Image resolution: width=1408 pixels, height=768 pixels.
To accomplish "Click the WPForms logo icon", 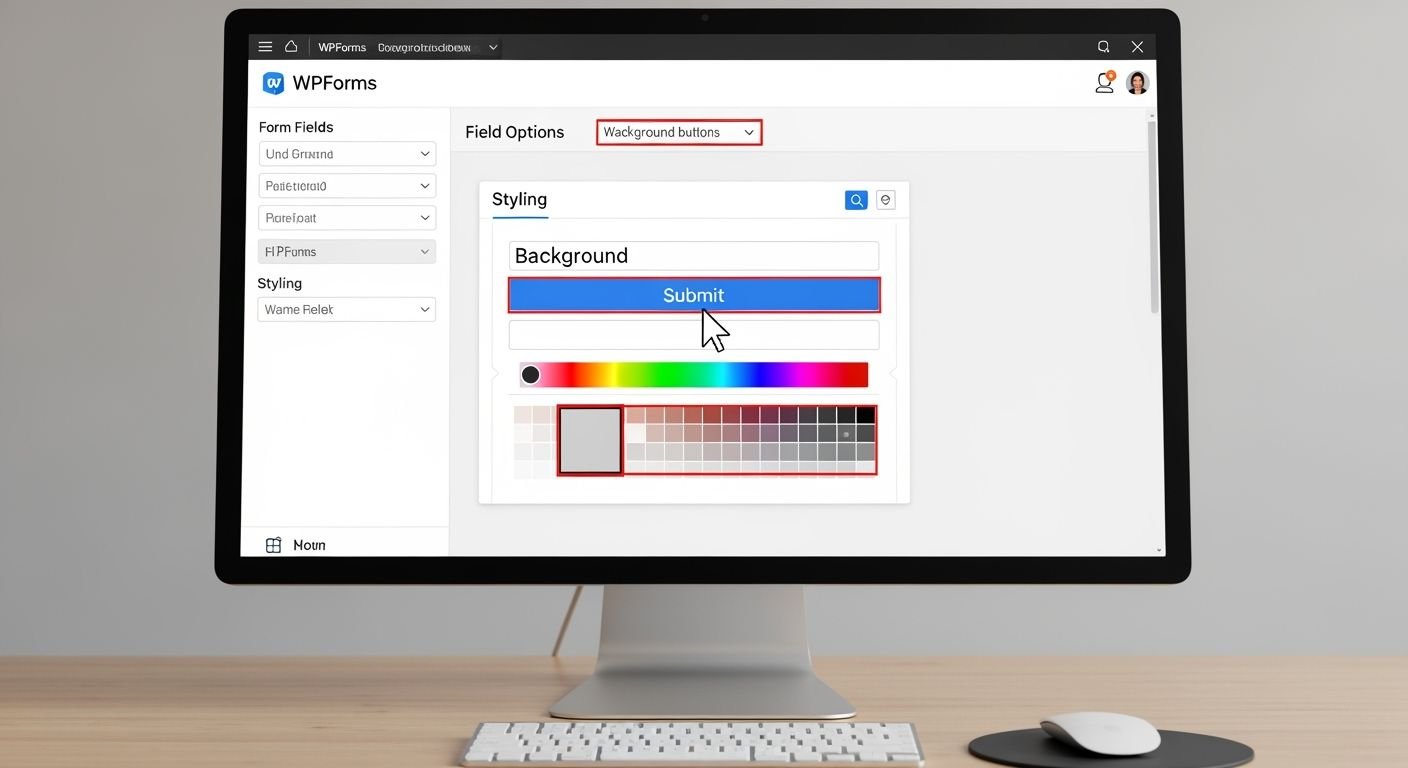I will click(273, 83).
